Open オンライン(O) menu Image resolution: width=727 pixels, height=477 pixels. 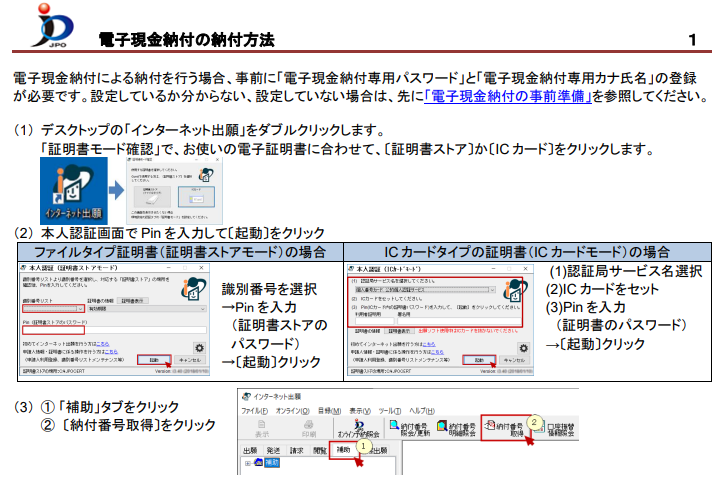click(293, 411)
